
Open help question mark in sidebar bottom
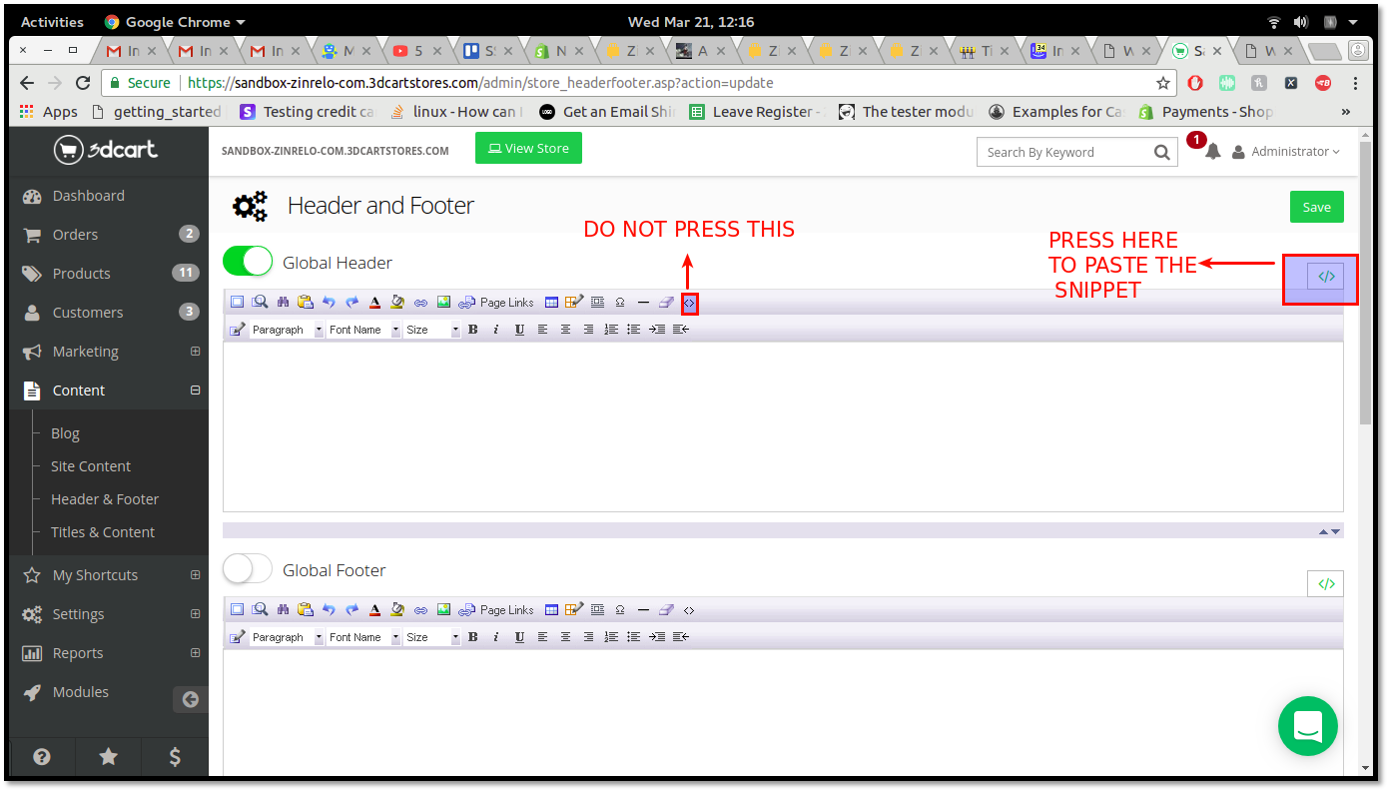coord(42,757)
